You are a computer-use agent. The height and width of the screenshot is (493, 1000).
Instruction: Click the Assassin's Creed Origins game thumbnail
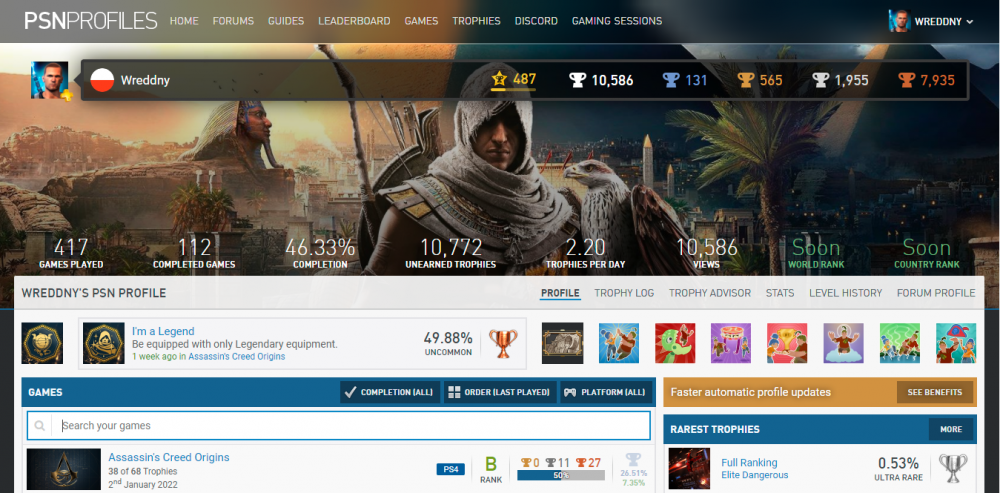pos(64,469)
